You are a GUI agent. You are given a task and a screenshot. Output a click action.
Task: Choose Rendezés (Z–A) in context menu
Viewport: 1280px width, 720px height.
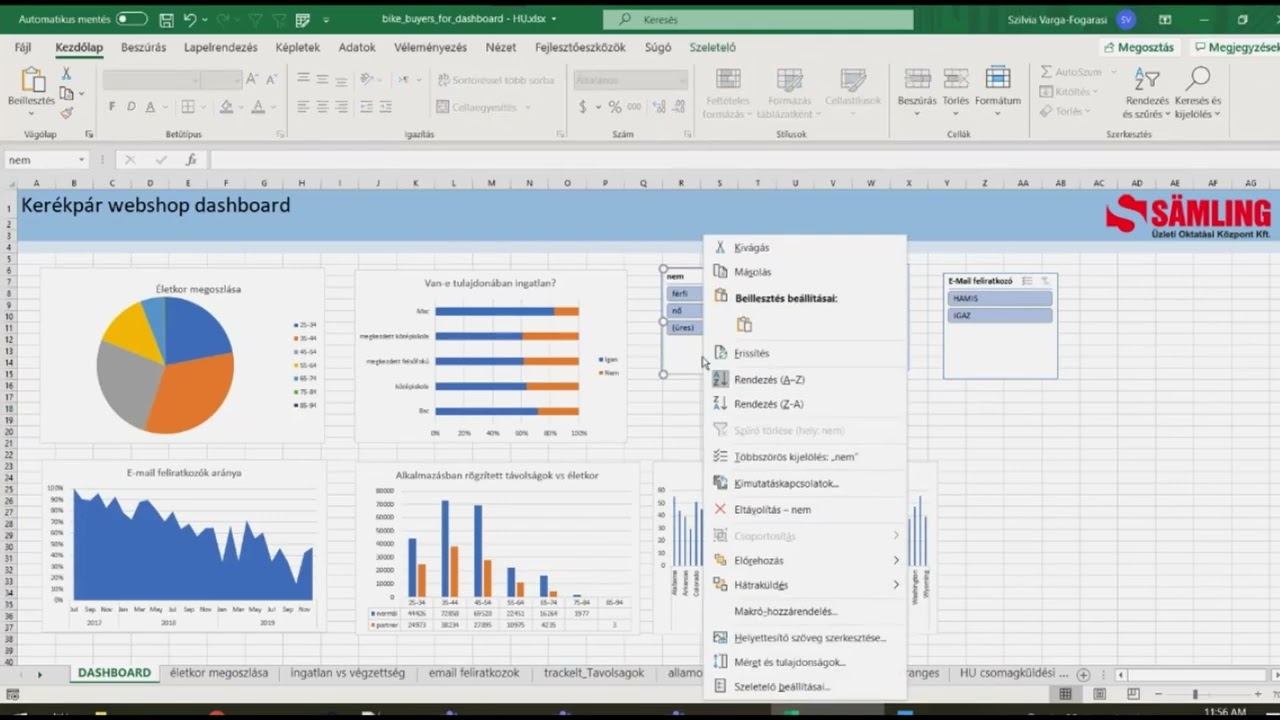point(805,404)
